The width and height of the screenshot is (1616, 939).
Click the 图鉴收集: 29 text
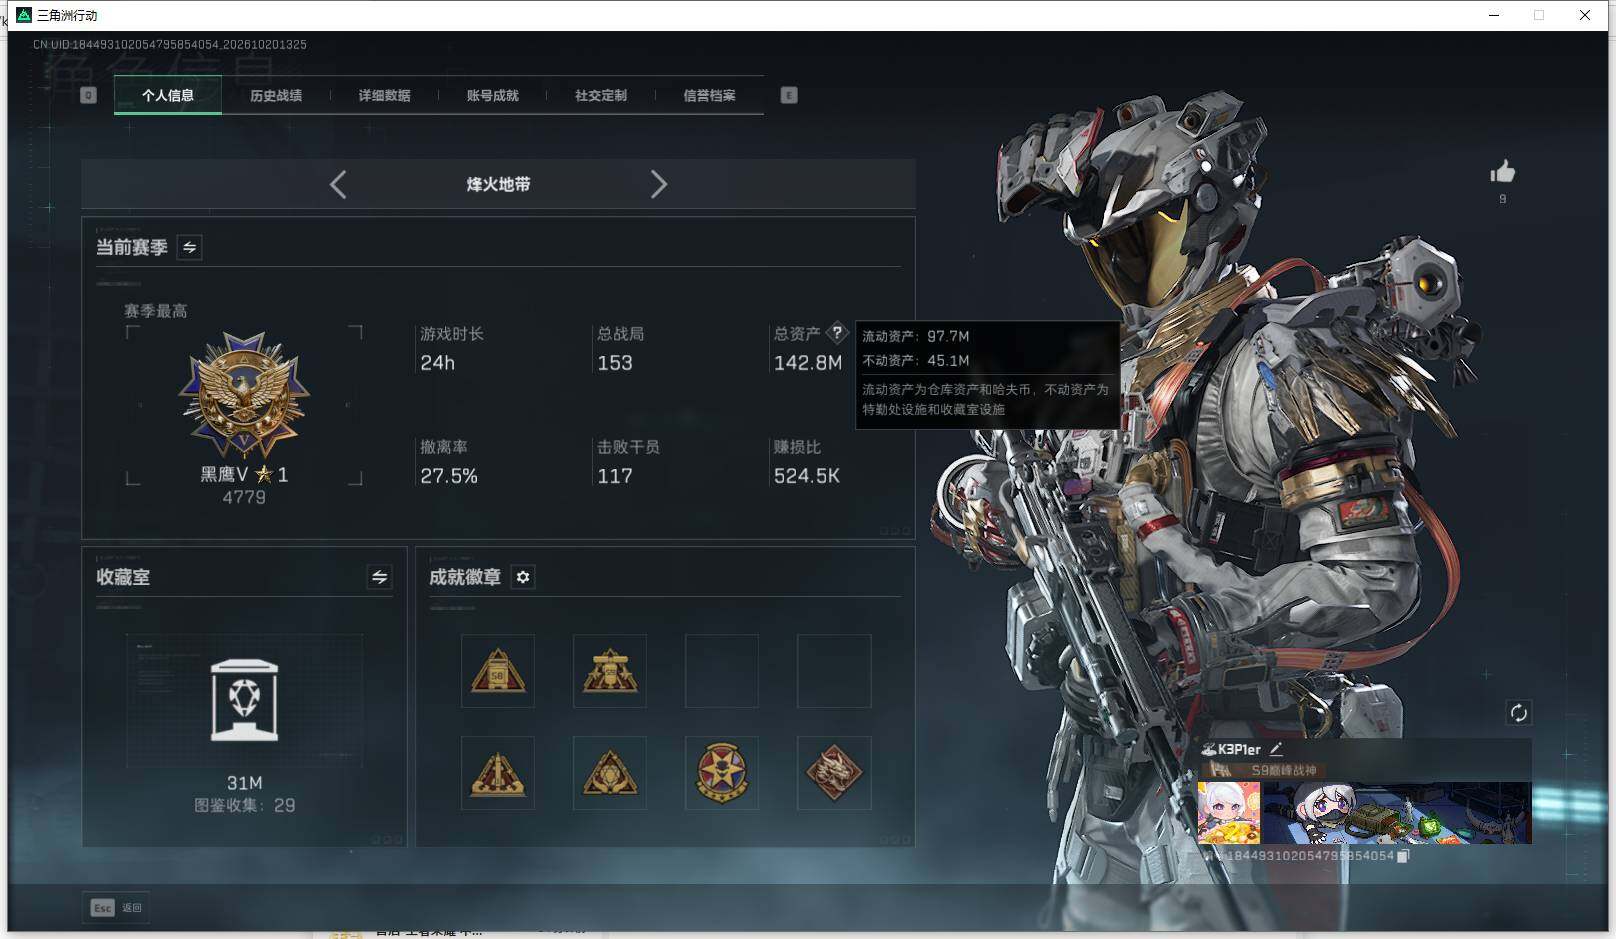point(245,805)
